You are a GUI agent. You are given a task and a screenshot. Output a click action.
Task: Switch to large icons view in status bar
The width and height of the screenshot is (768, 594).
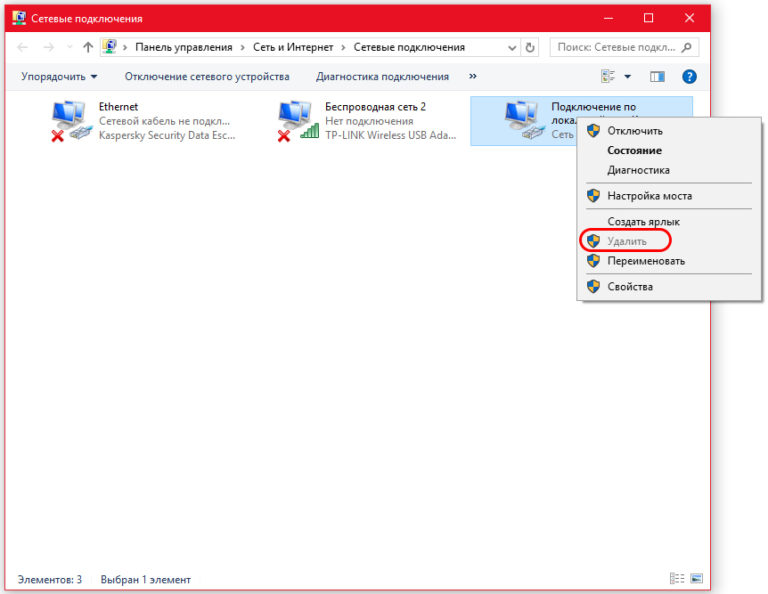(x=696, y=579)
